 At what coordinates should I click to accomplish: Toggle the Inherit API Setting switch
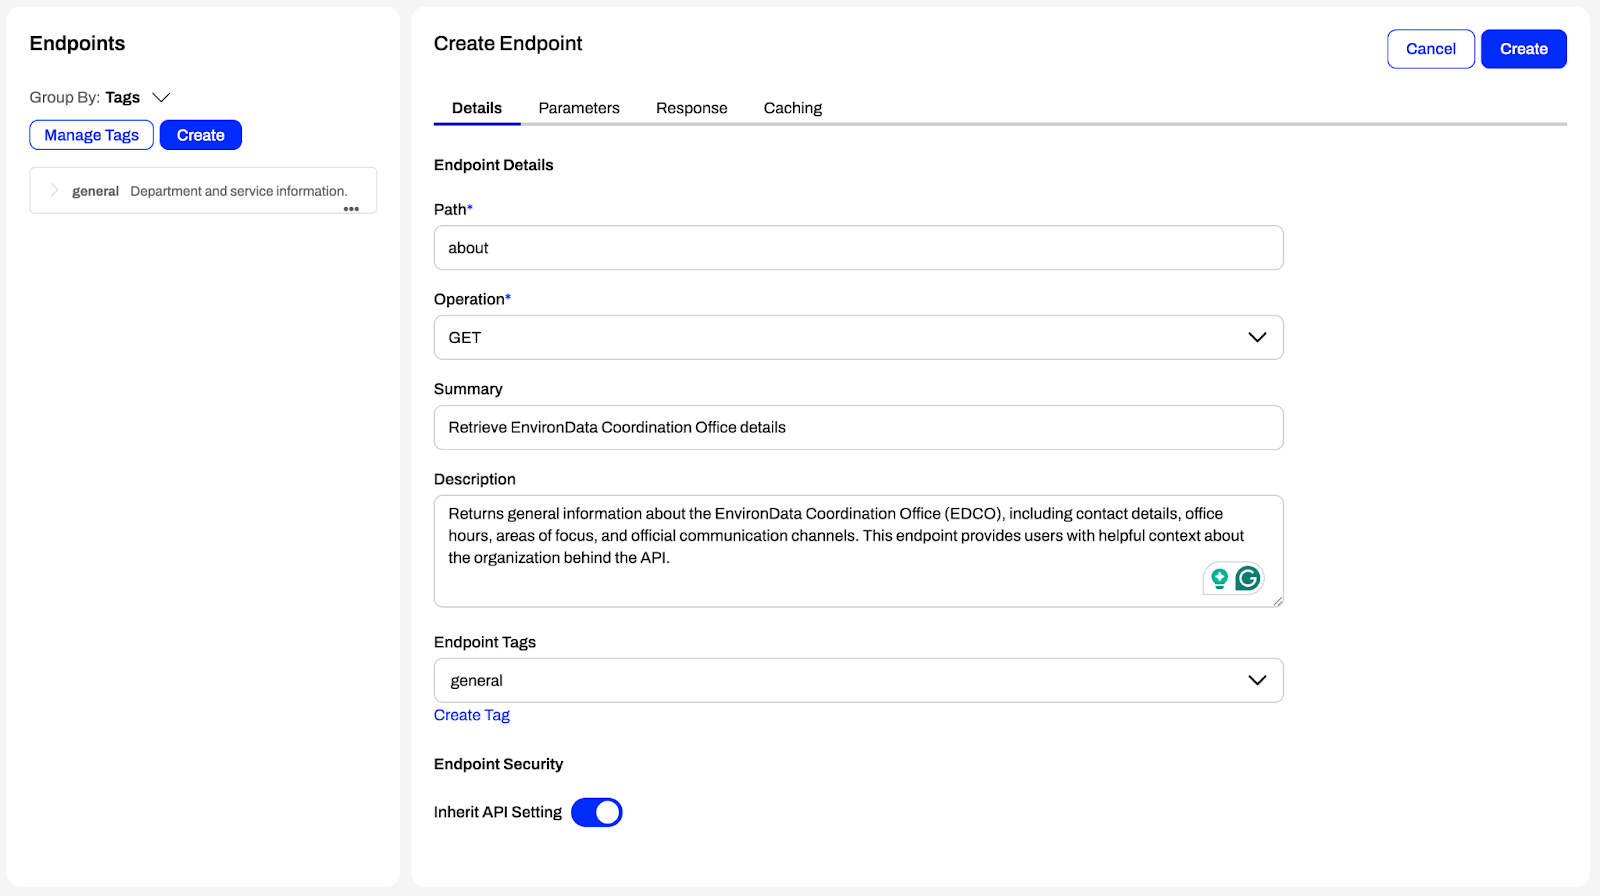coord(596,812)
